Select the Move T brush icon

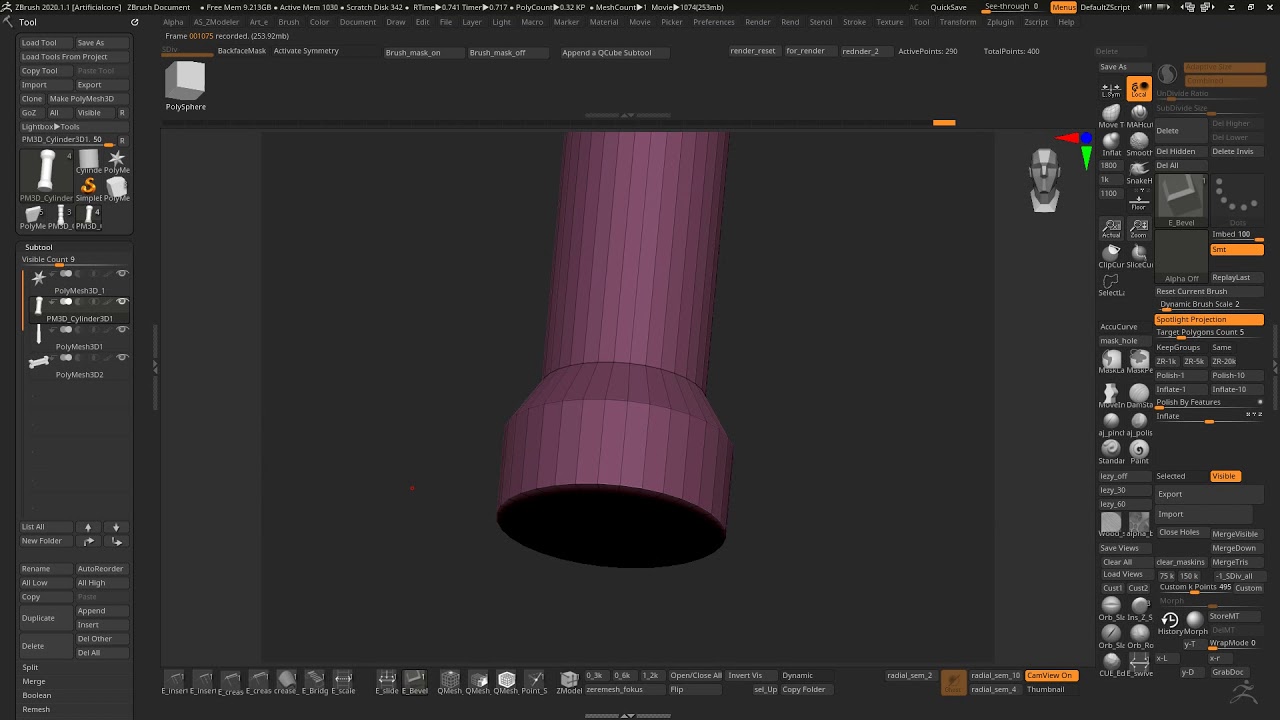(x=1111, y=114)
